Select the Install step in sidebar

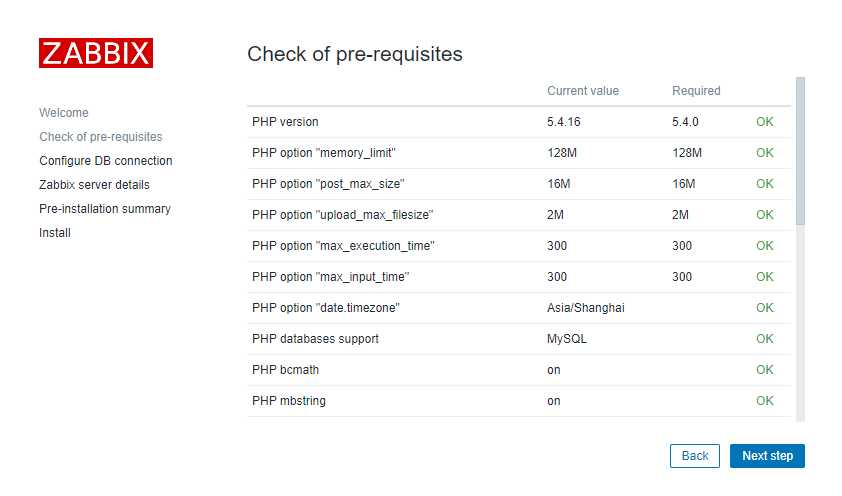click(55, 232)
